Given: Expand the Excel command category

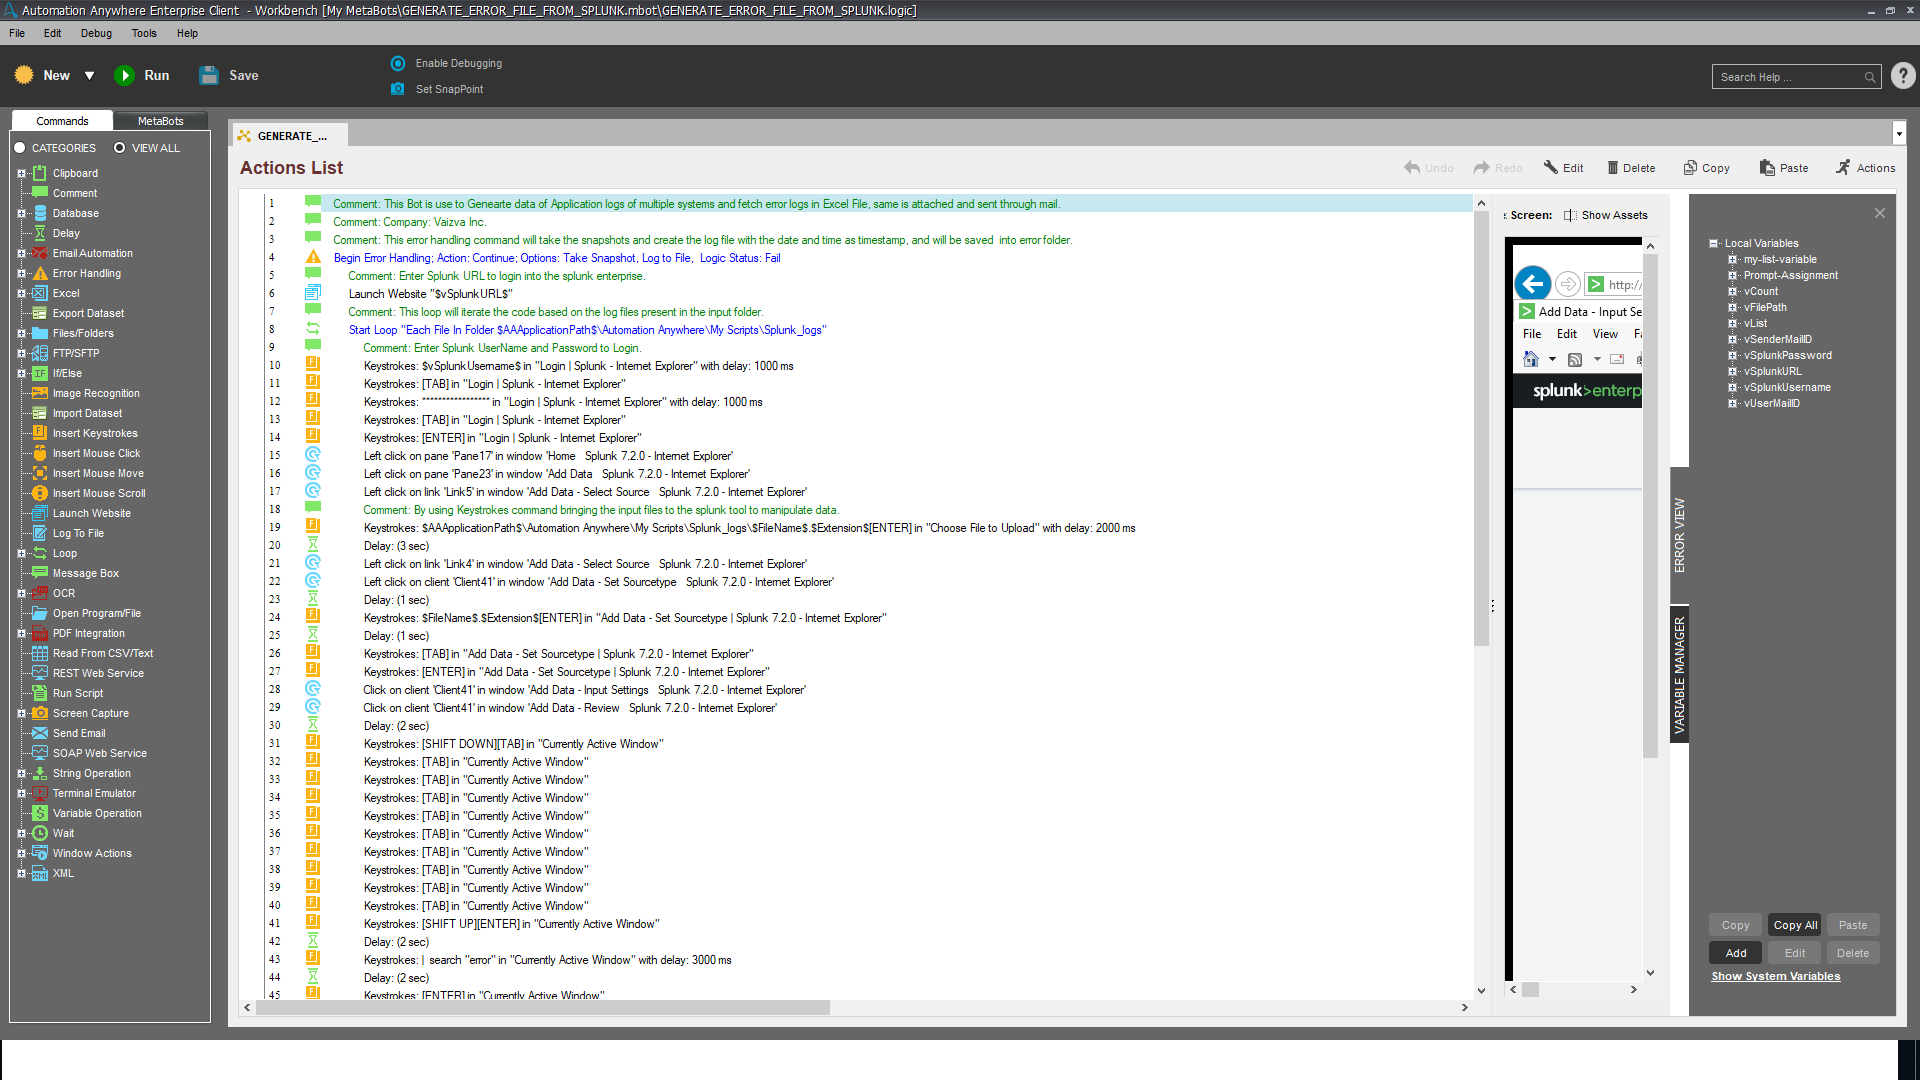Looking at the screenshot, I should (21, 293).
